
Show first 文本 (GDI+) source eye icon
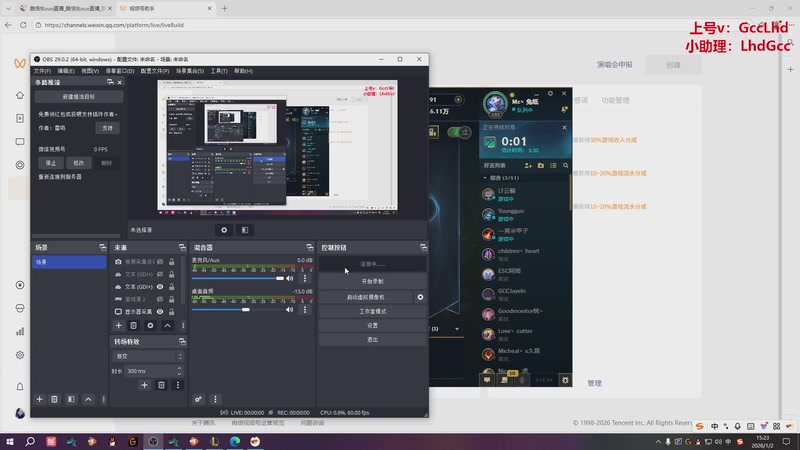tap(160, 274)
